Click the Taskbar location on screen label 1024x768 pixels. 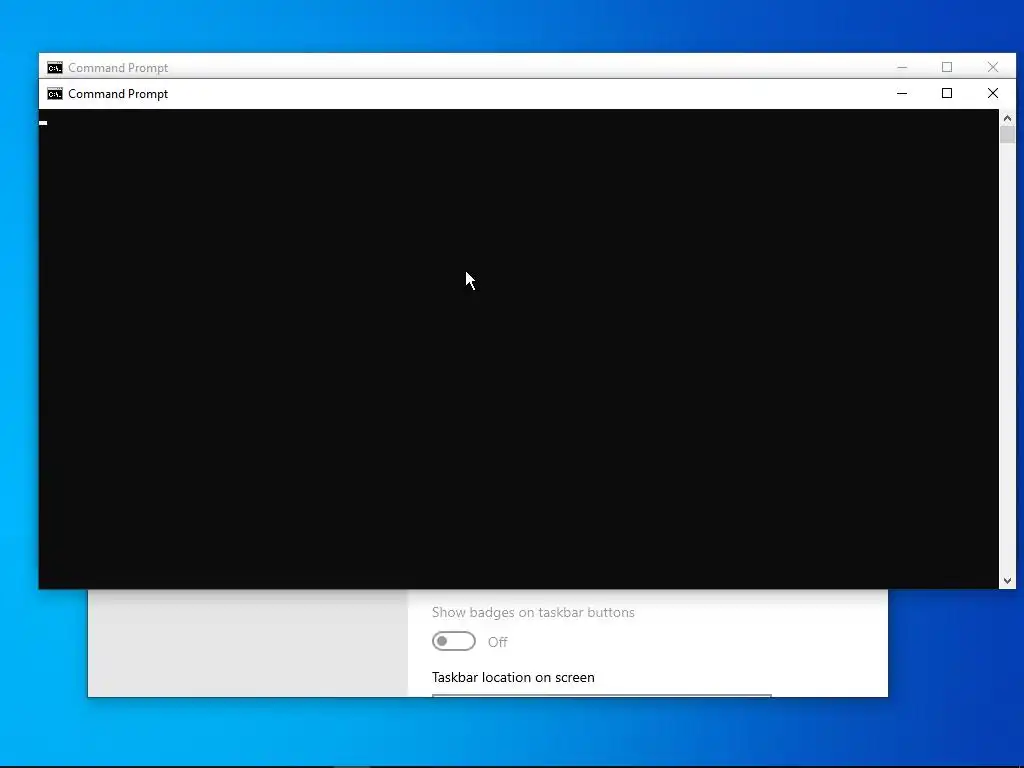click(x=513, y=677)
